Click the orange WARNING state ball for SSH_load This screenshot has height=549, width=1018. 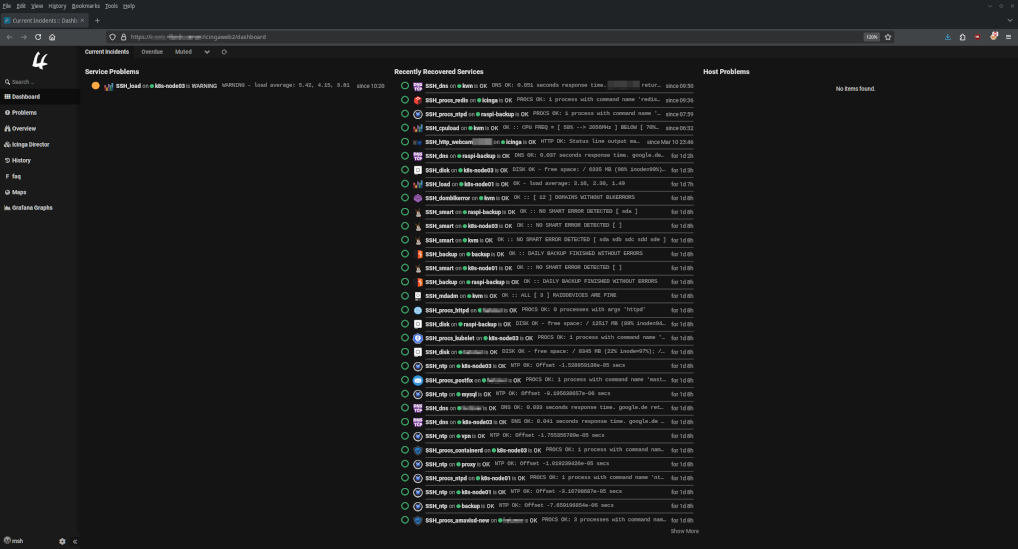(96, 86)
